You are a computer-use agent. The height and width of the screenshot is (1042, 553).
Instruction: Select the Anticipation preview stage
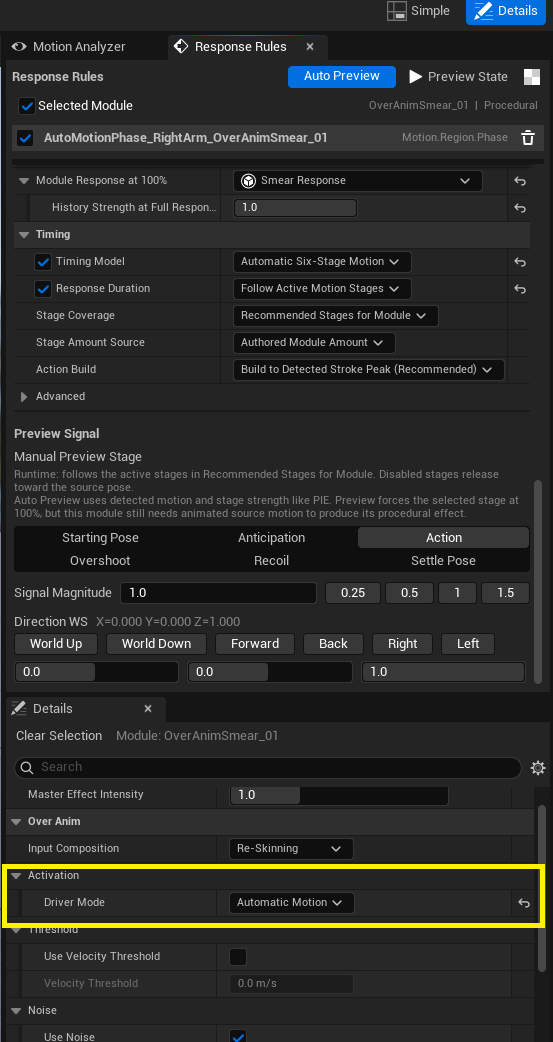(x=272, y=538)
